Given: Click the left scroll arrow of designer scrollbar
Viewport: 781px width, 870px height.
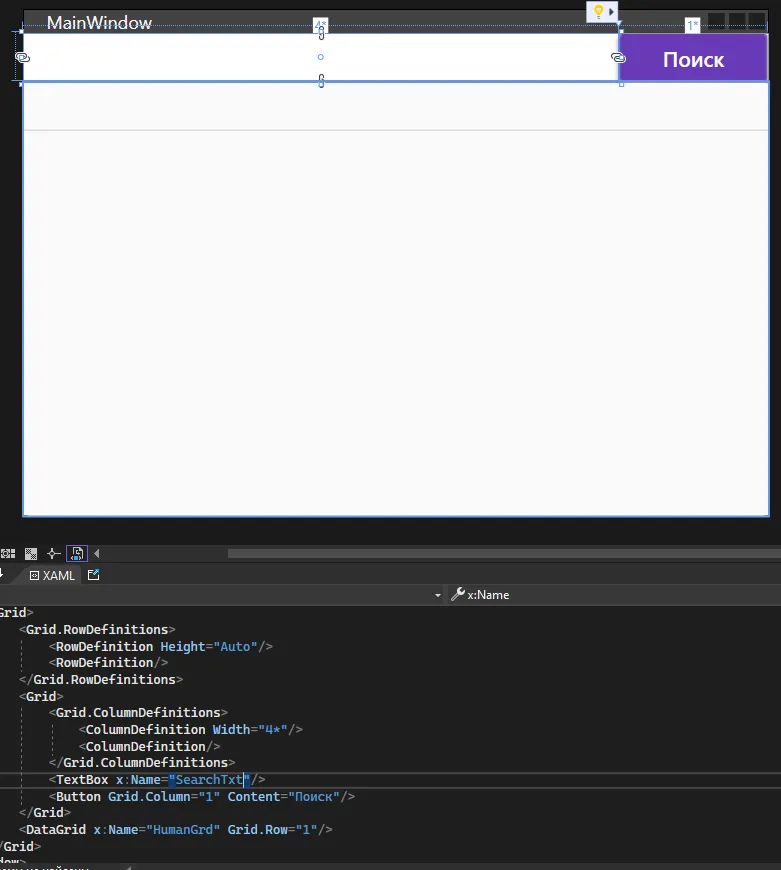Looking at the screenshot, I should point(97,553).
